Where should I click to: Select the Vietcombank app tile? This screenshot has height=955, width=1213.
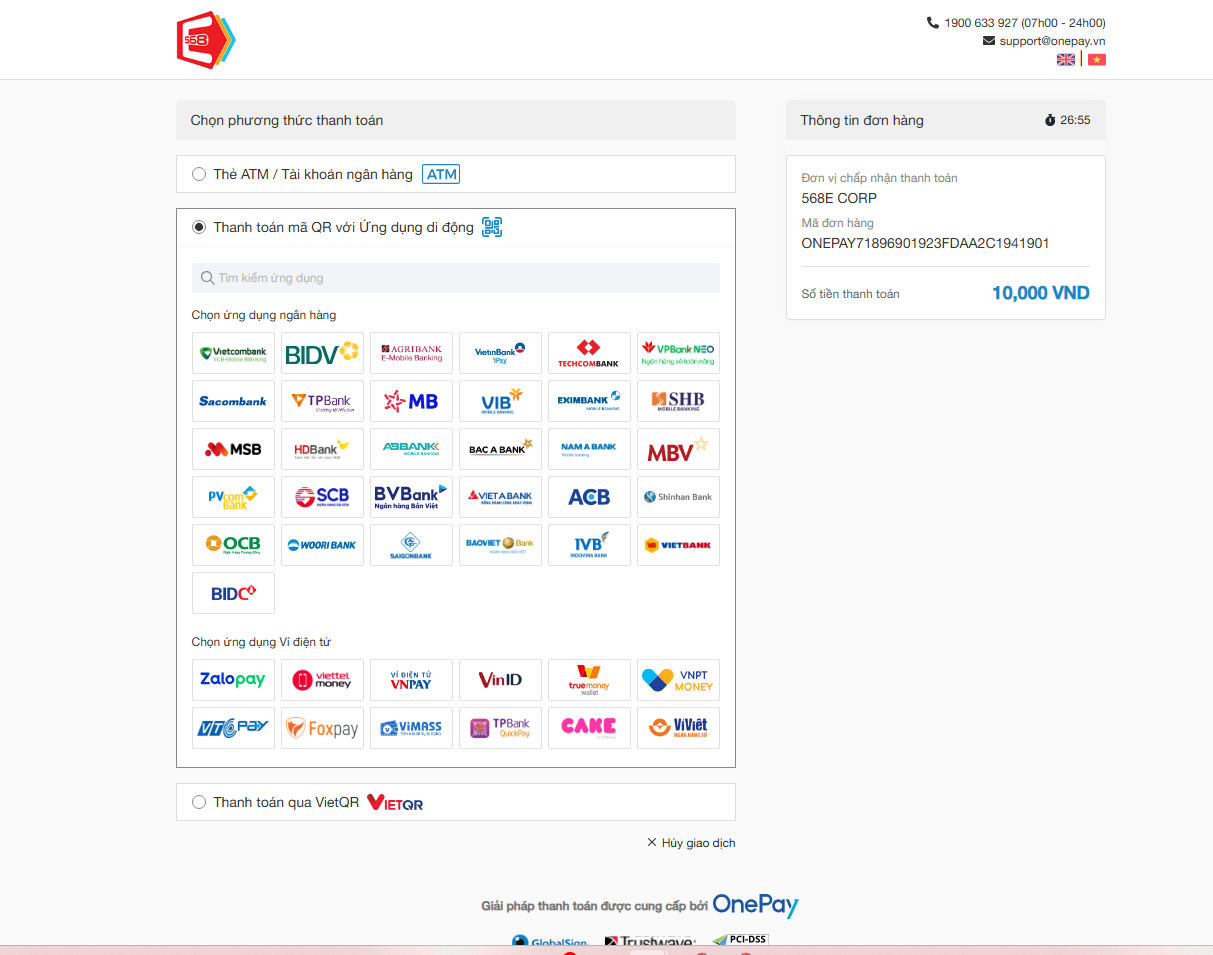(x=233, y=353)
